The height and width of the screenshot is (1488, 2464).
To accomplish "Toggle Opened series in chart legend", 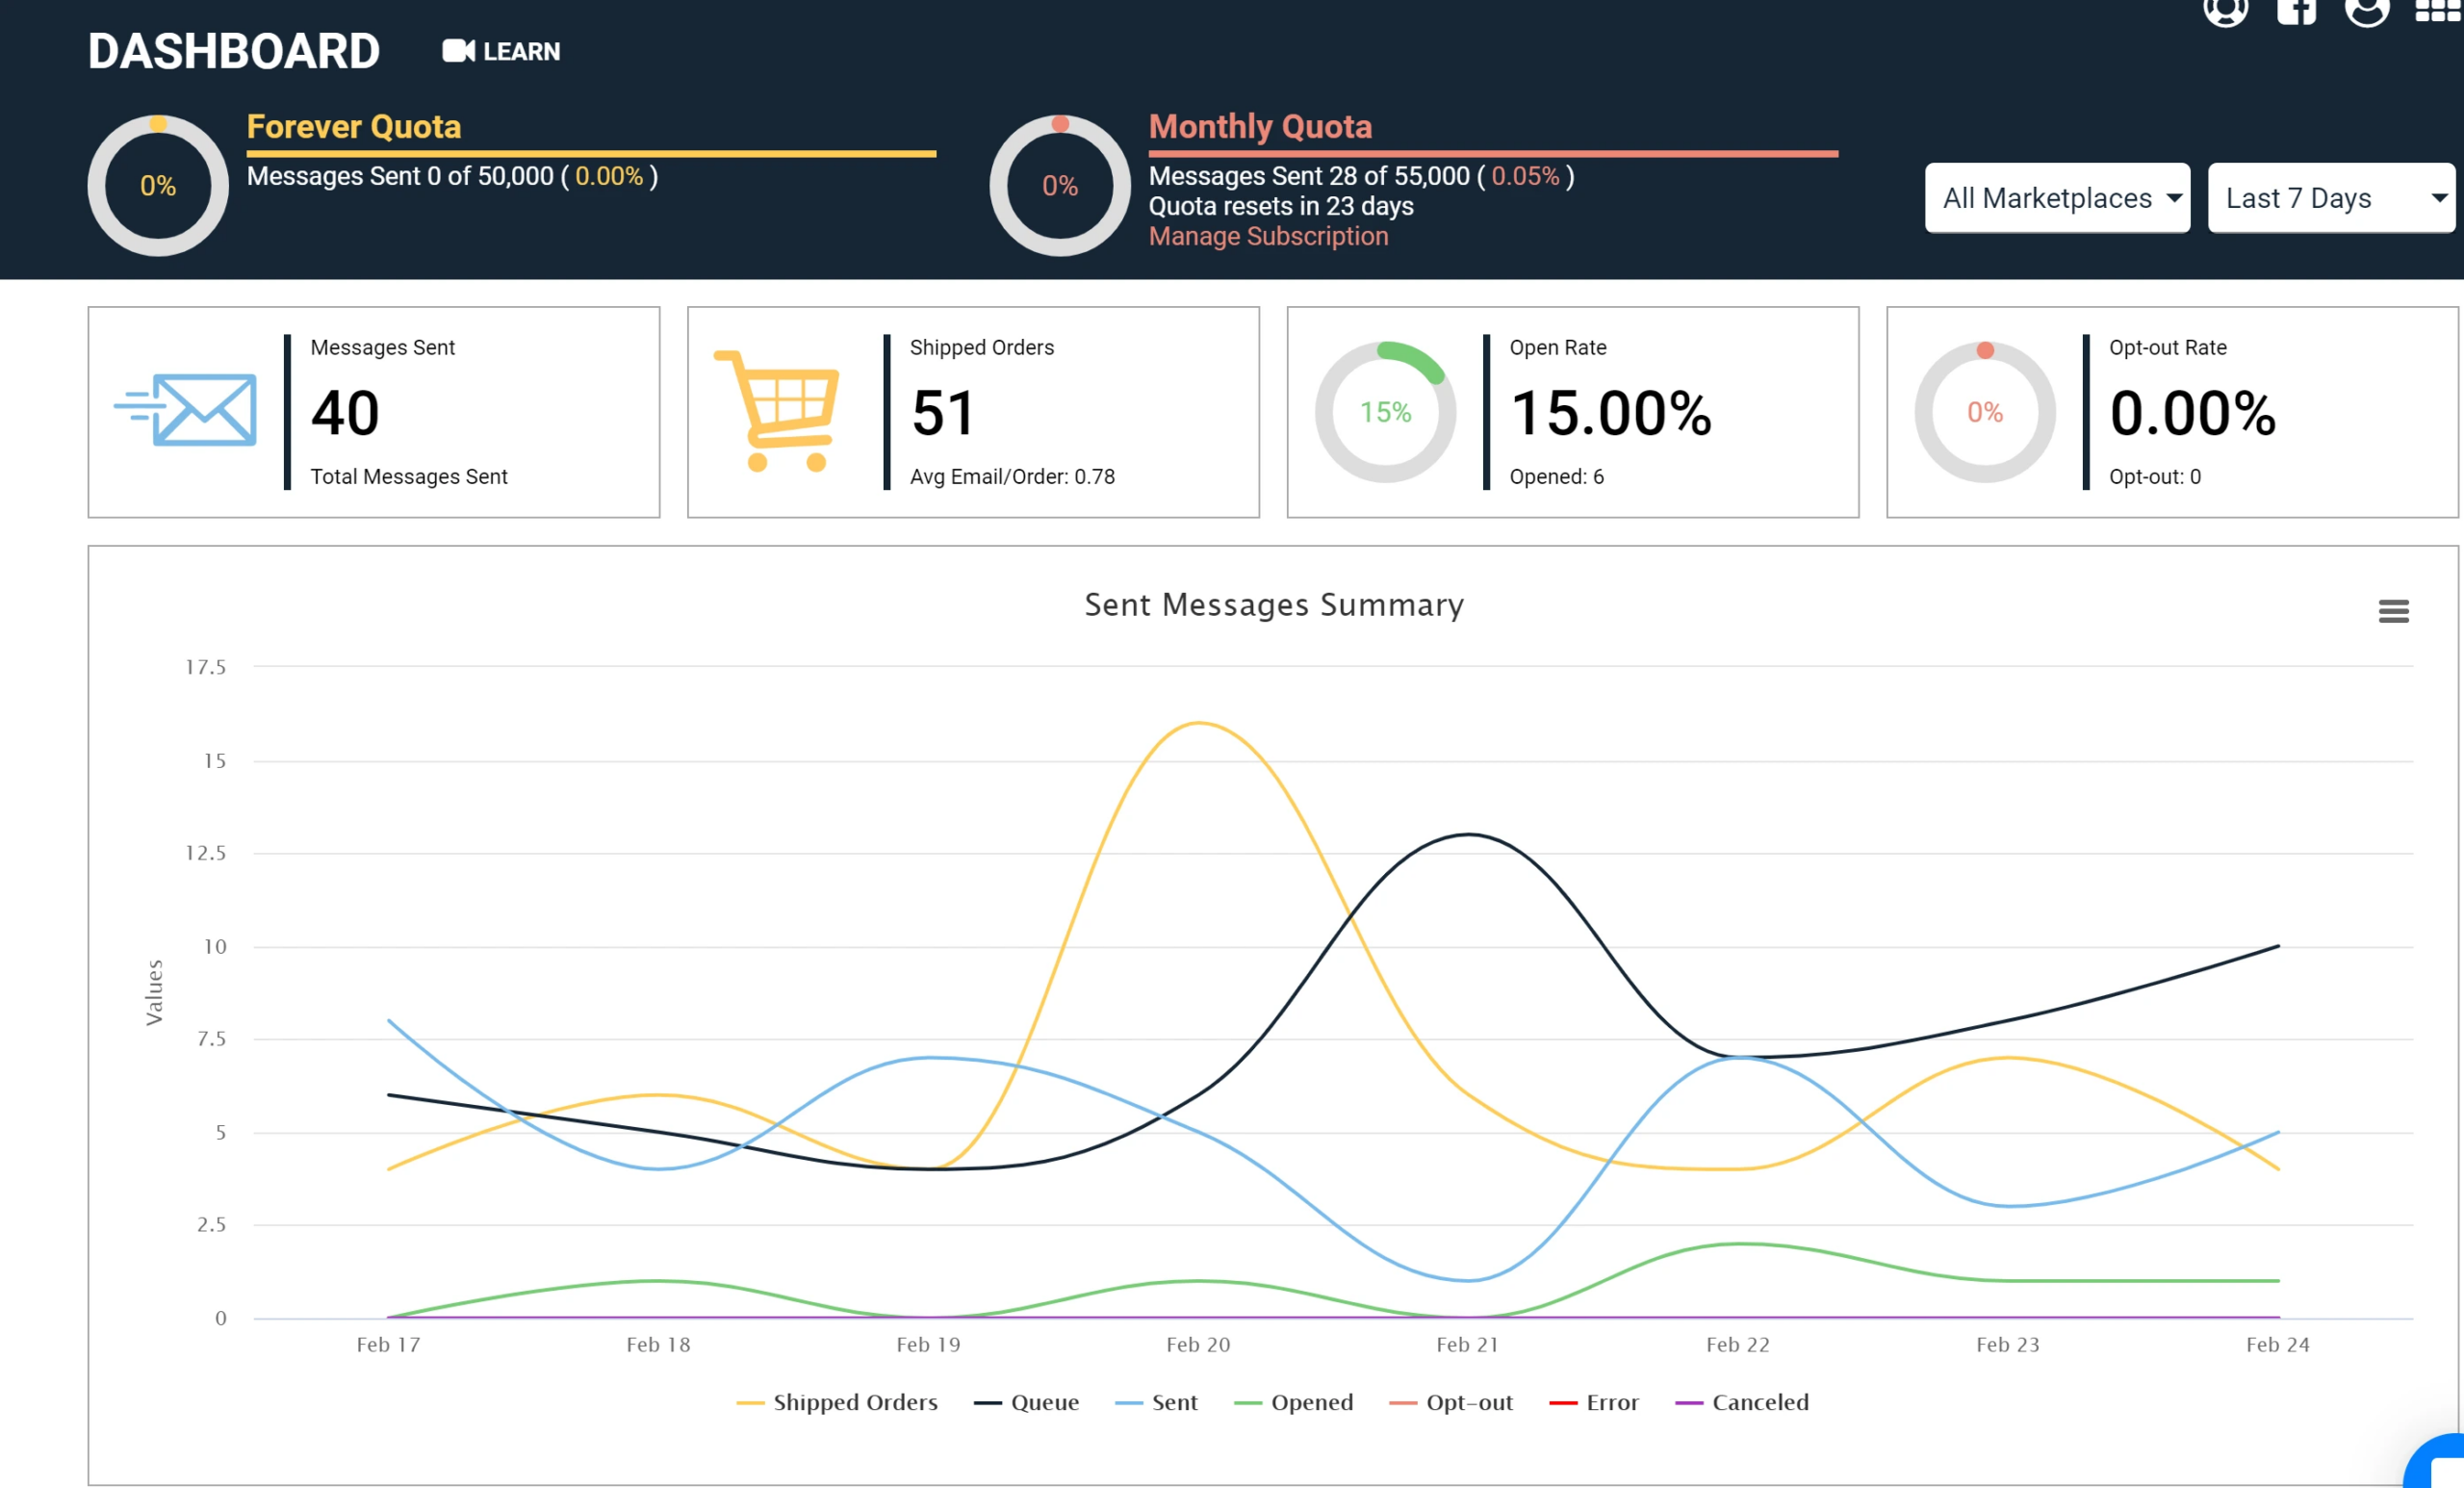I will 1310,1402.
